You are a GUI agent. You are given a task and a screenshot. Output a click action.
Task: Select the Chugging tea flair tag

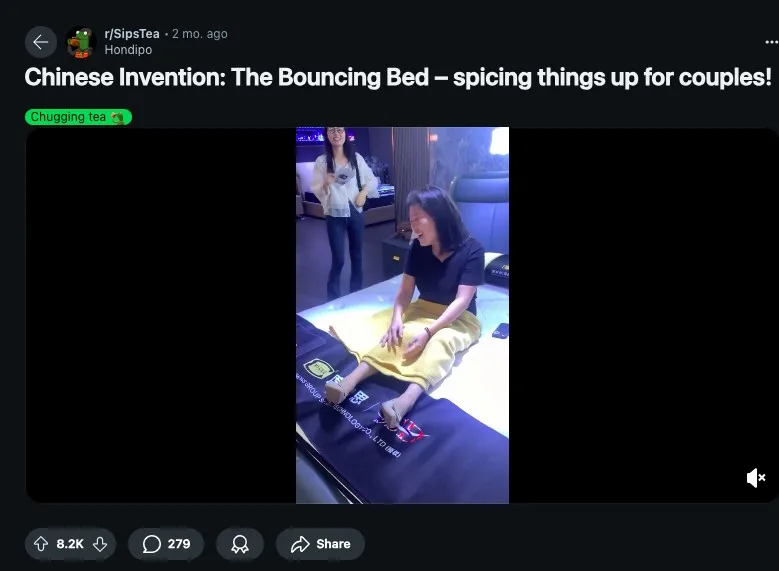pos(68,117)
